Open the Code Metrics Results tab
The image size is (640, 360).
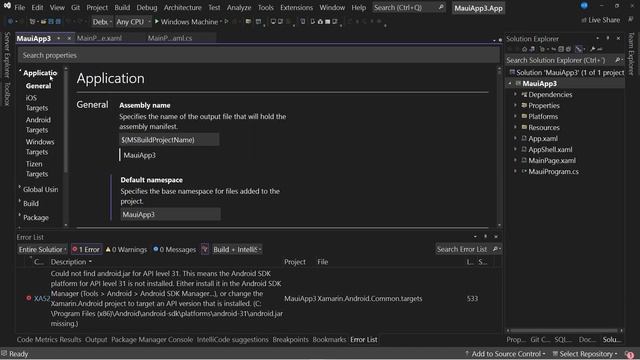[x=49, y=340]
